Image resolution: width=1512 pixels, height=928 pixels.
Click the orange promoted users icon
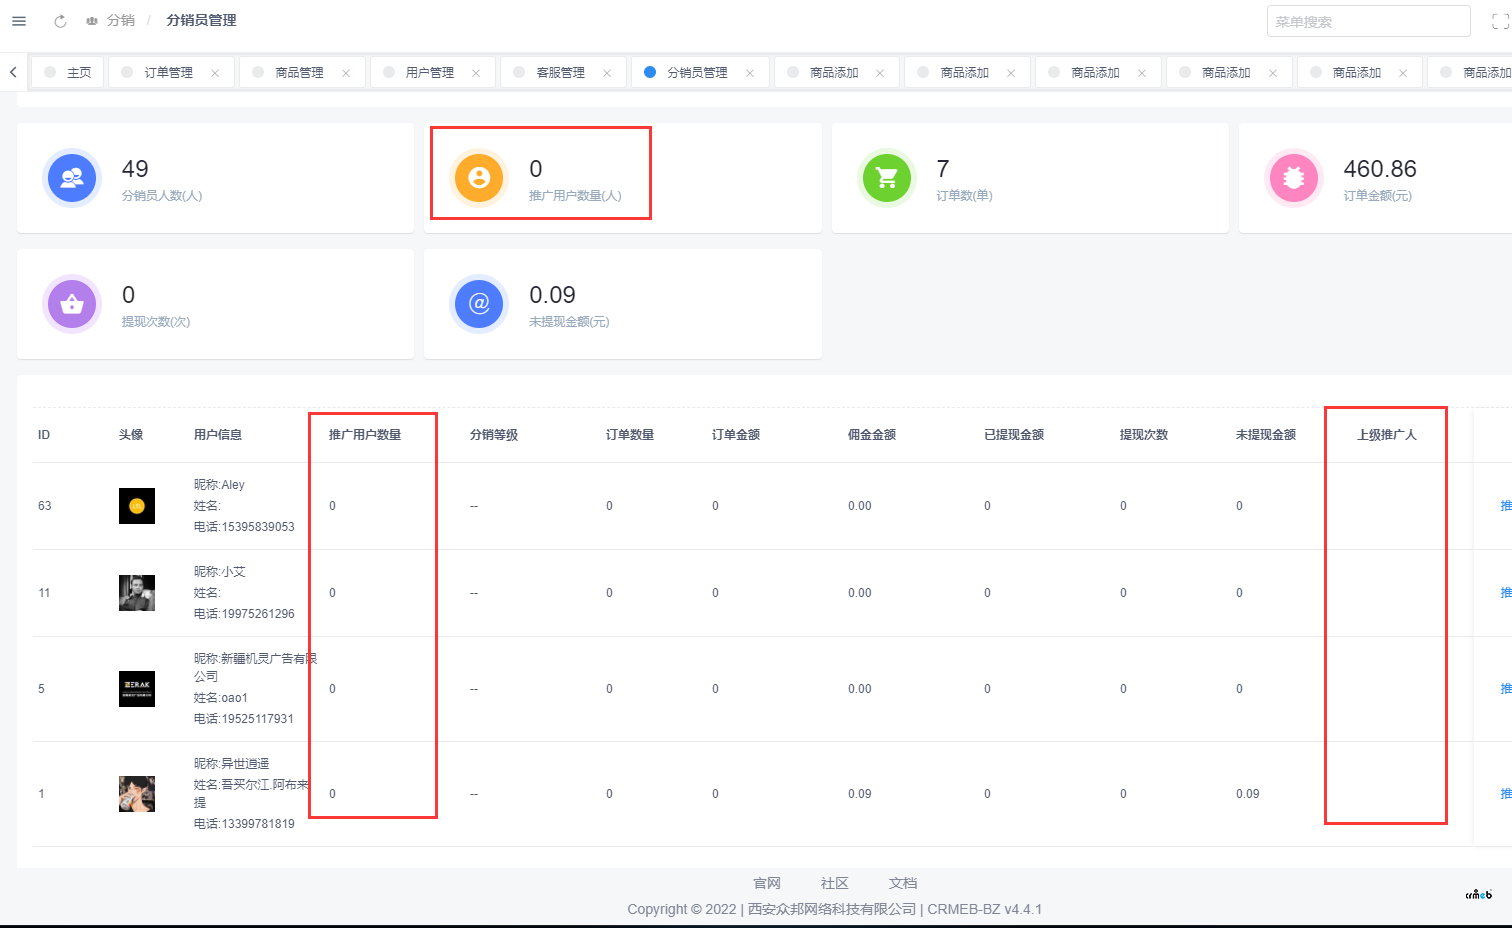coord(479,178)
